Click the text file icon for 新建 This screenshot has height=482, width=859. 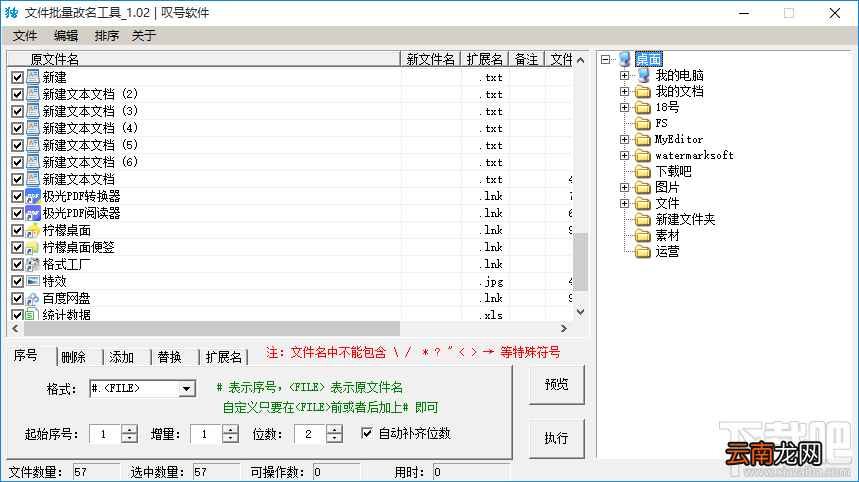coord(33,77)
